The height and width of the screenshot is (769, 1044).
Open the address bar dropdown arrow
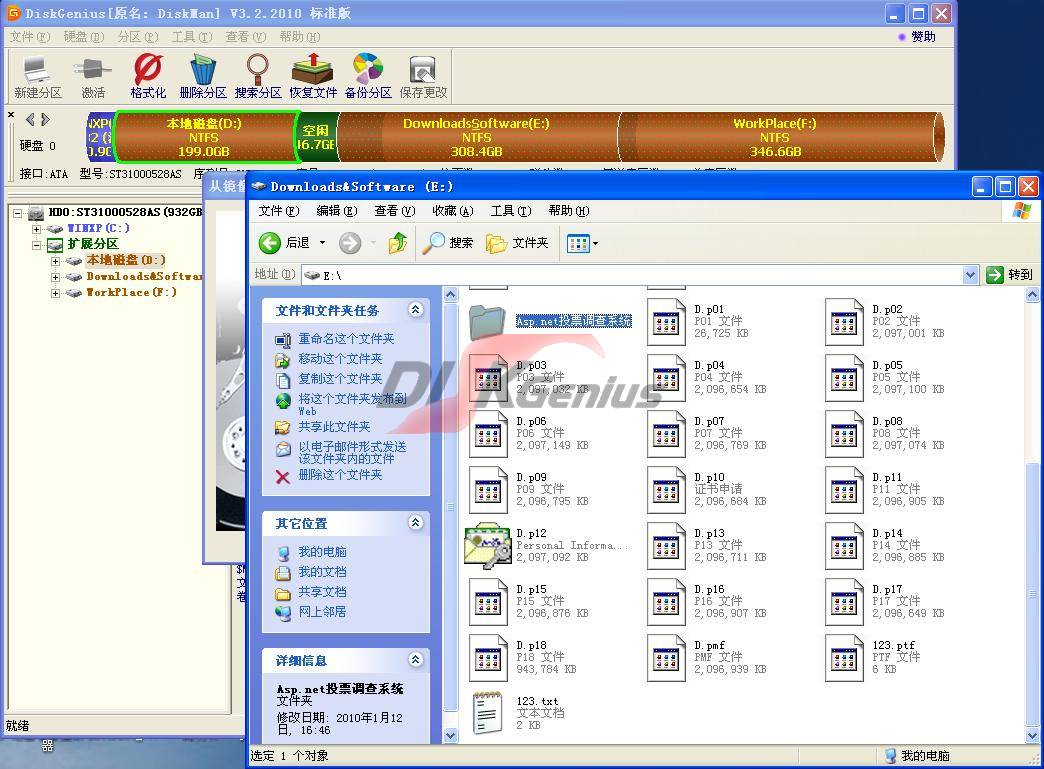coord(970,275)
